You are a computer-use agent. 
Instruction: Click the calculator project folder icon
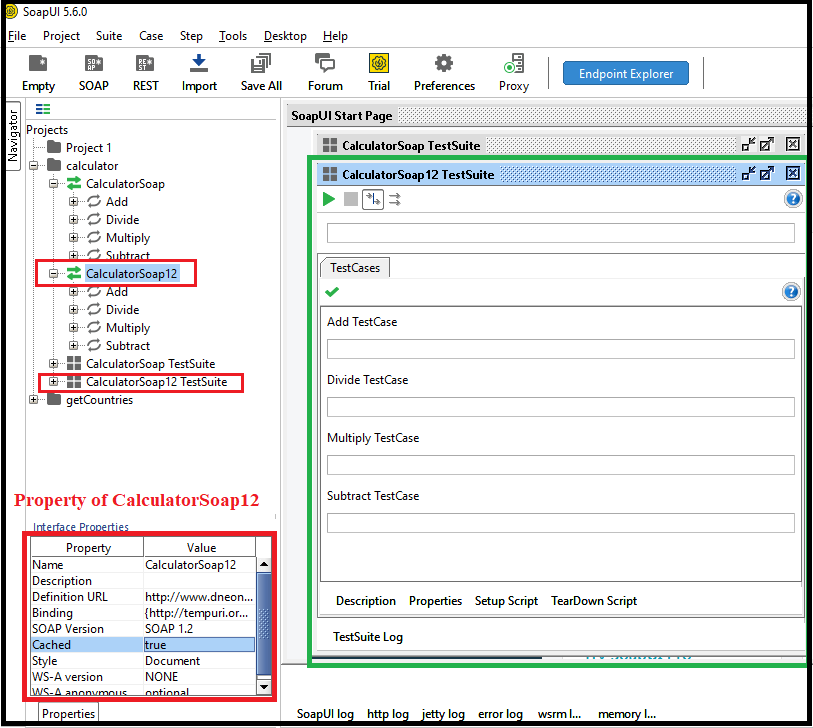click(54, 165)
